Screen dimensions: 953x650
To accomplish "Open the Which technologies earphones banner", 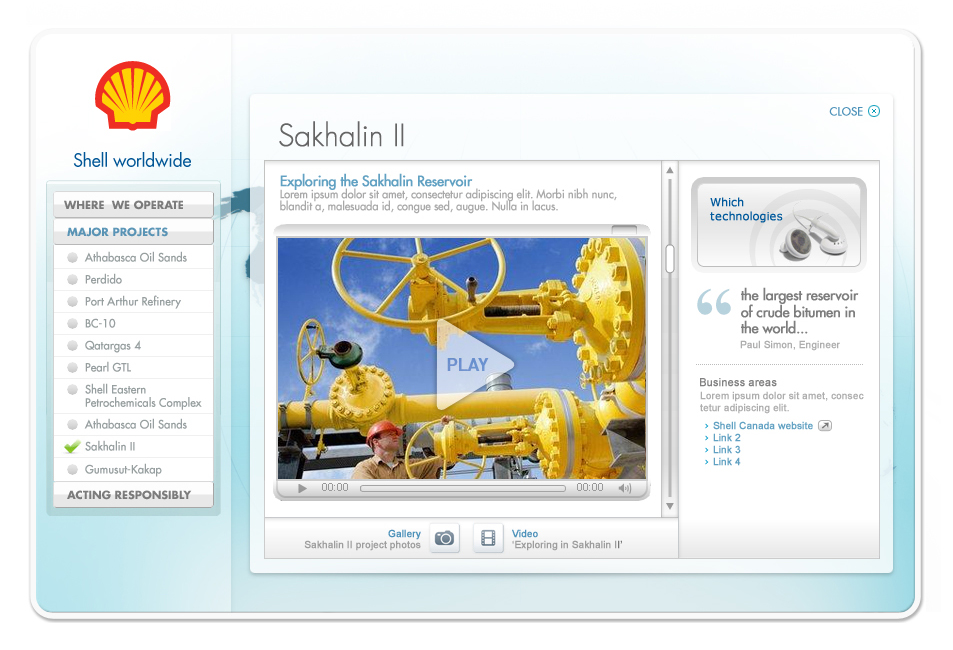I will pos(779,223).
